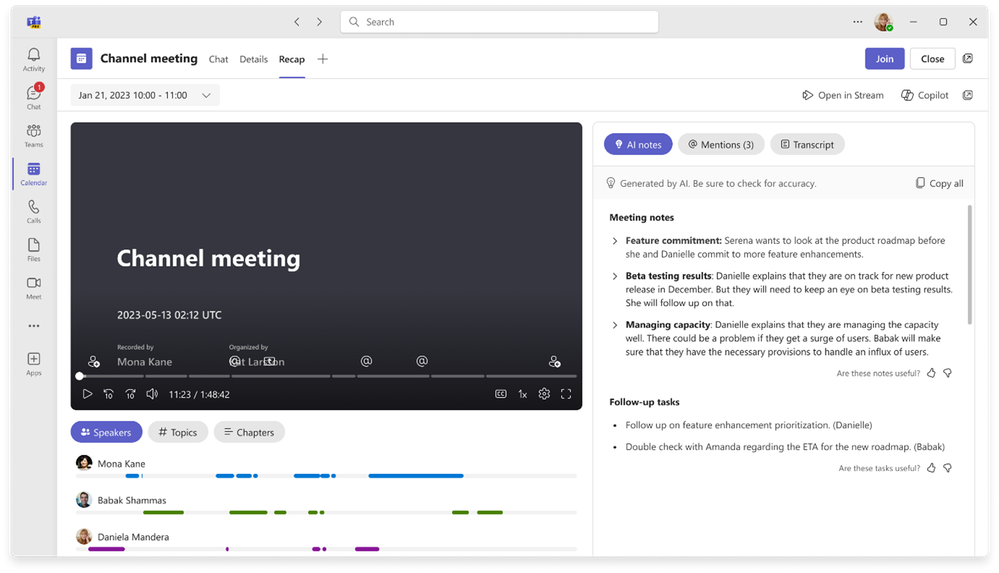Open the Transcript tab
999x573 pixels.
807,145
